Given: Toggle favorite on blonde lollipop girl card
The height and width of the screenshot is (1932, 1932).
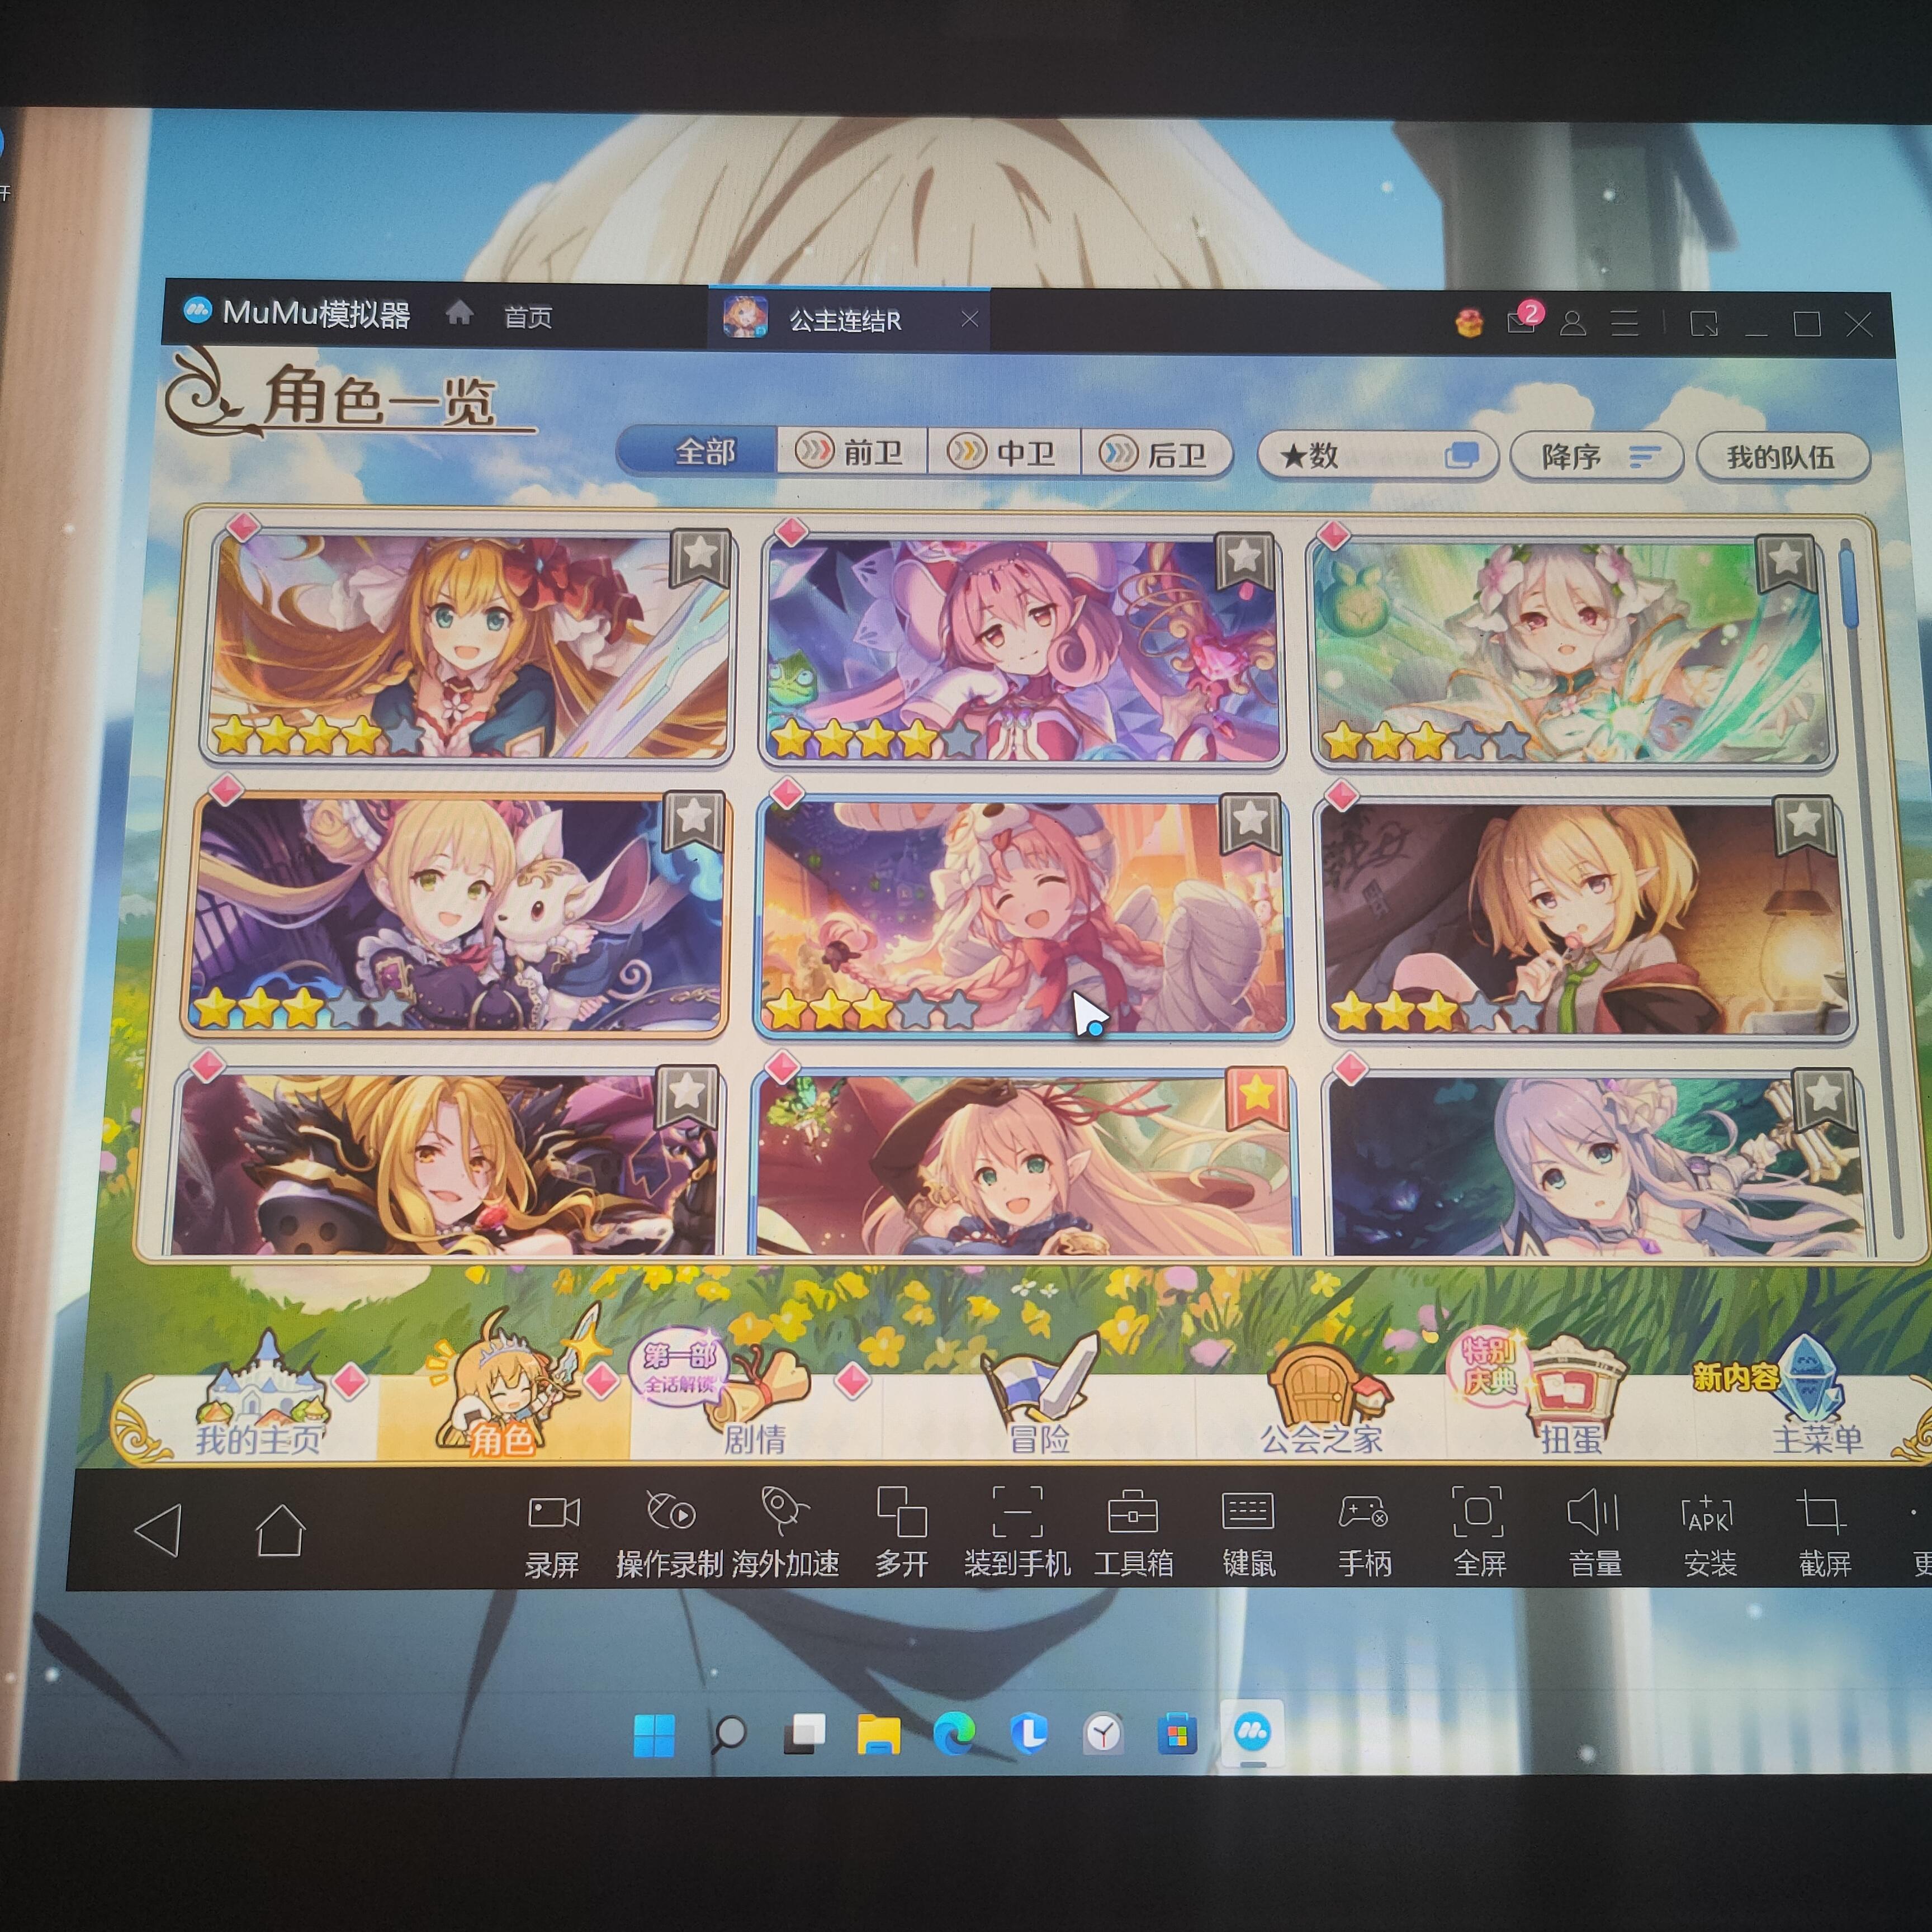Looking at the screenshot, I should 1804,826.
